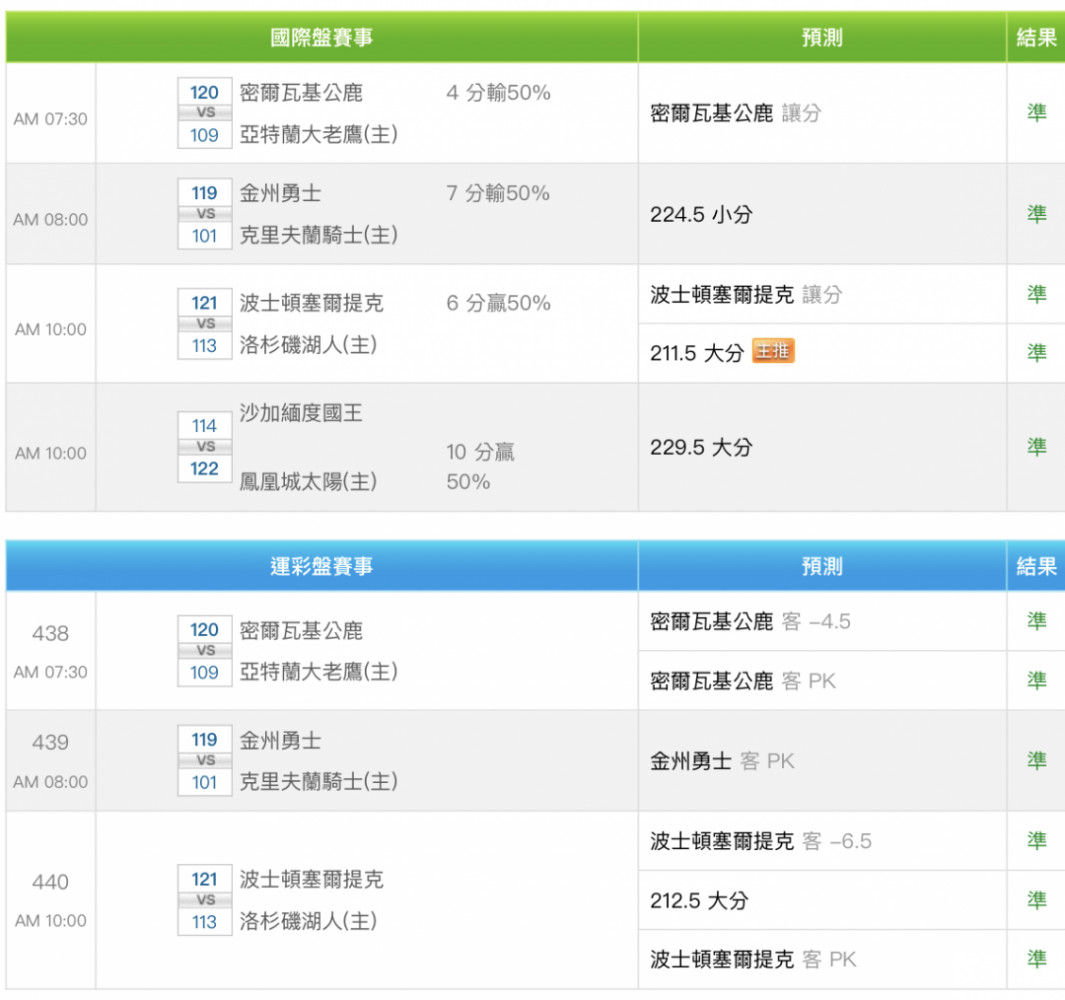Click the prediction 波士頓塞爾提克 客 PK
This screenshot has height=1000, width=1065.
coord(753,959)
